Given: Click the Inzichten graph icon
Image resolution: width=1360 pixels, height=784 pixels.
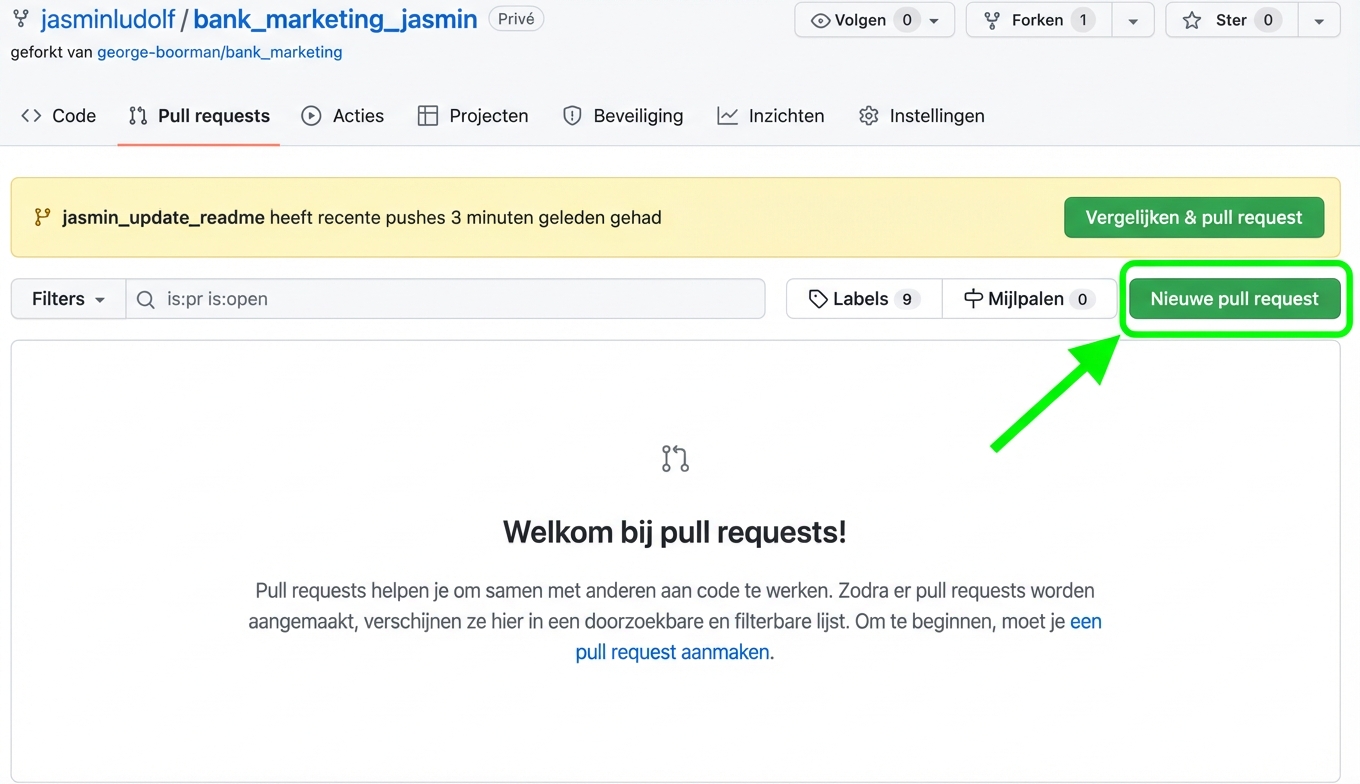Looking at the screenshot, I should tap(726, 115).
